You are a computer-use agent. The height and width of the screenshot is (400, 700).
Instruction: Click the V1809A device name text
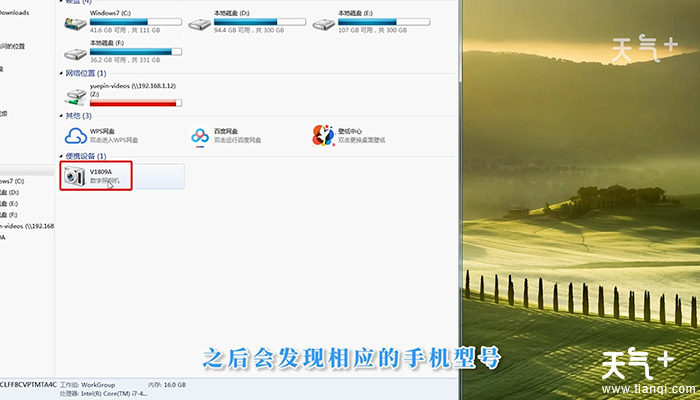pos(101,172)
